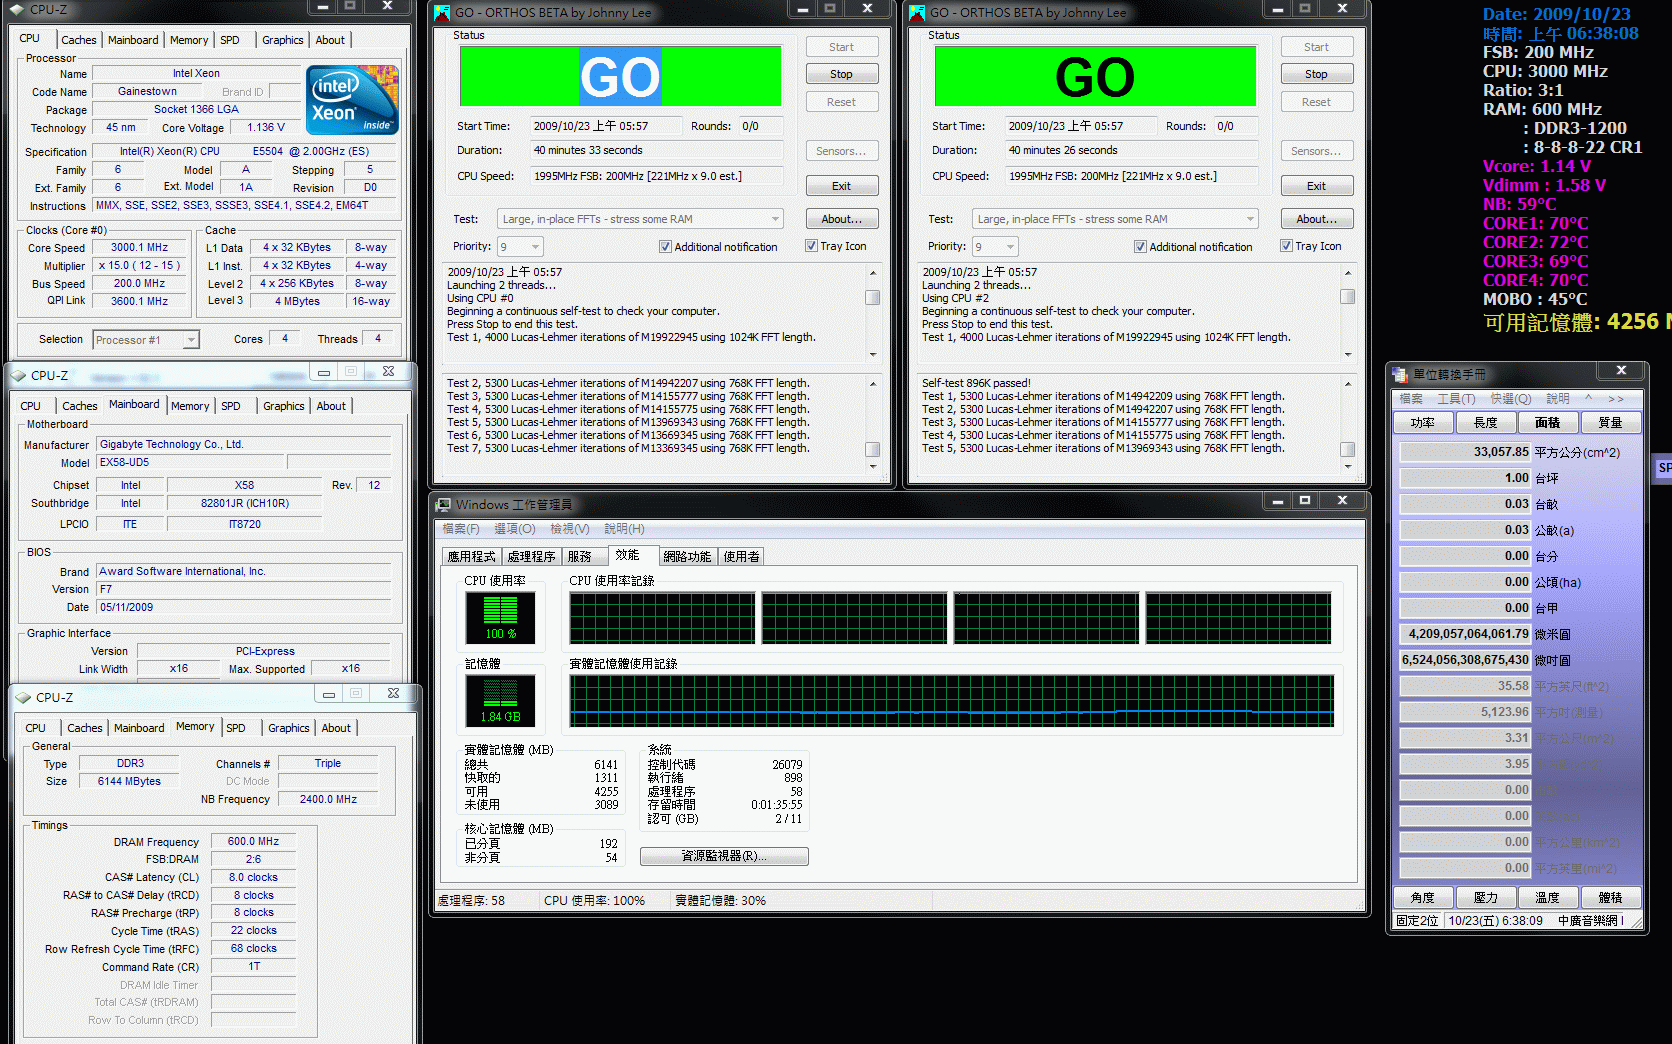This screenshot has width=1672, height=1044.
Task: Click About... in the left ORTHOS window
Action: pos(841,219)
